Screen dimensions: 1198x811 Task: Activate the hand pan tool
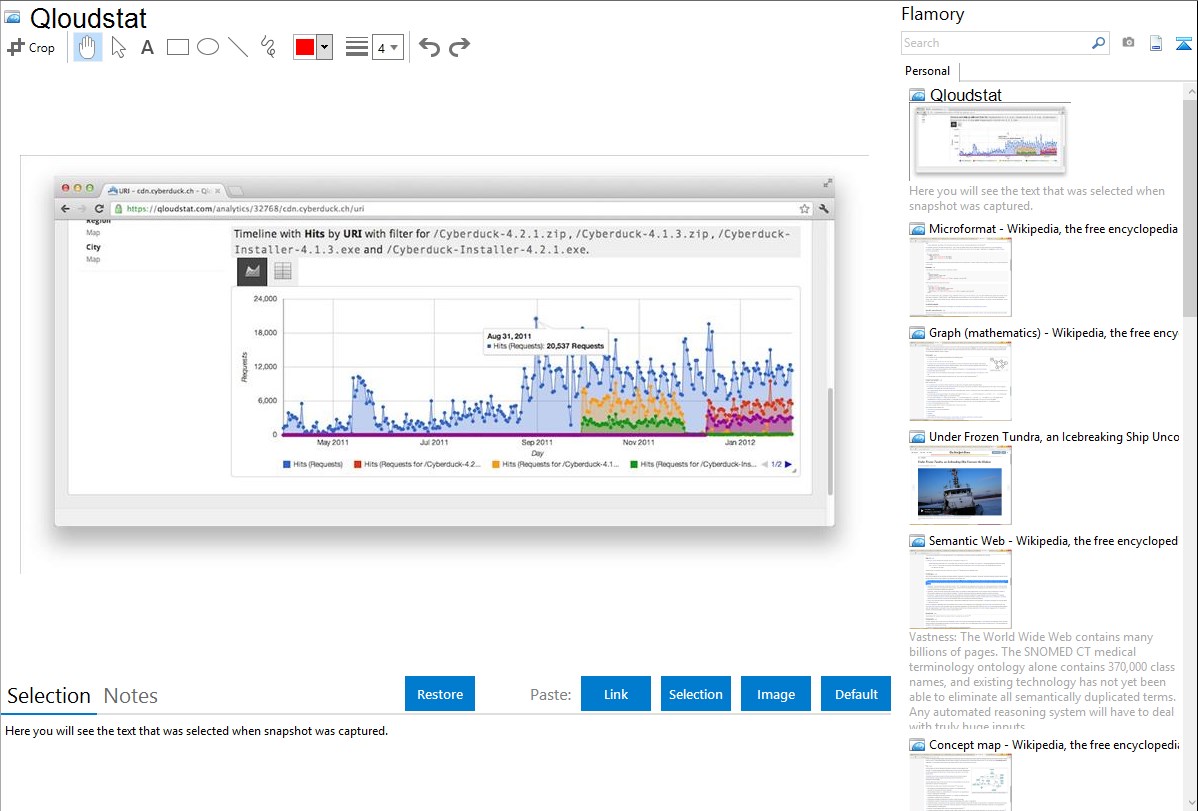pyautogui.click(x=88, y=47)
